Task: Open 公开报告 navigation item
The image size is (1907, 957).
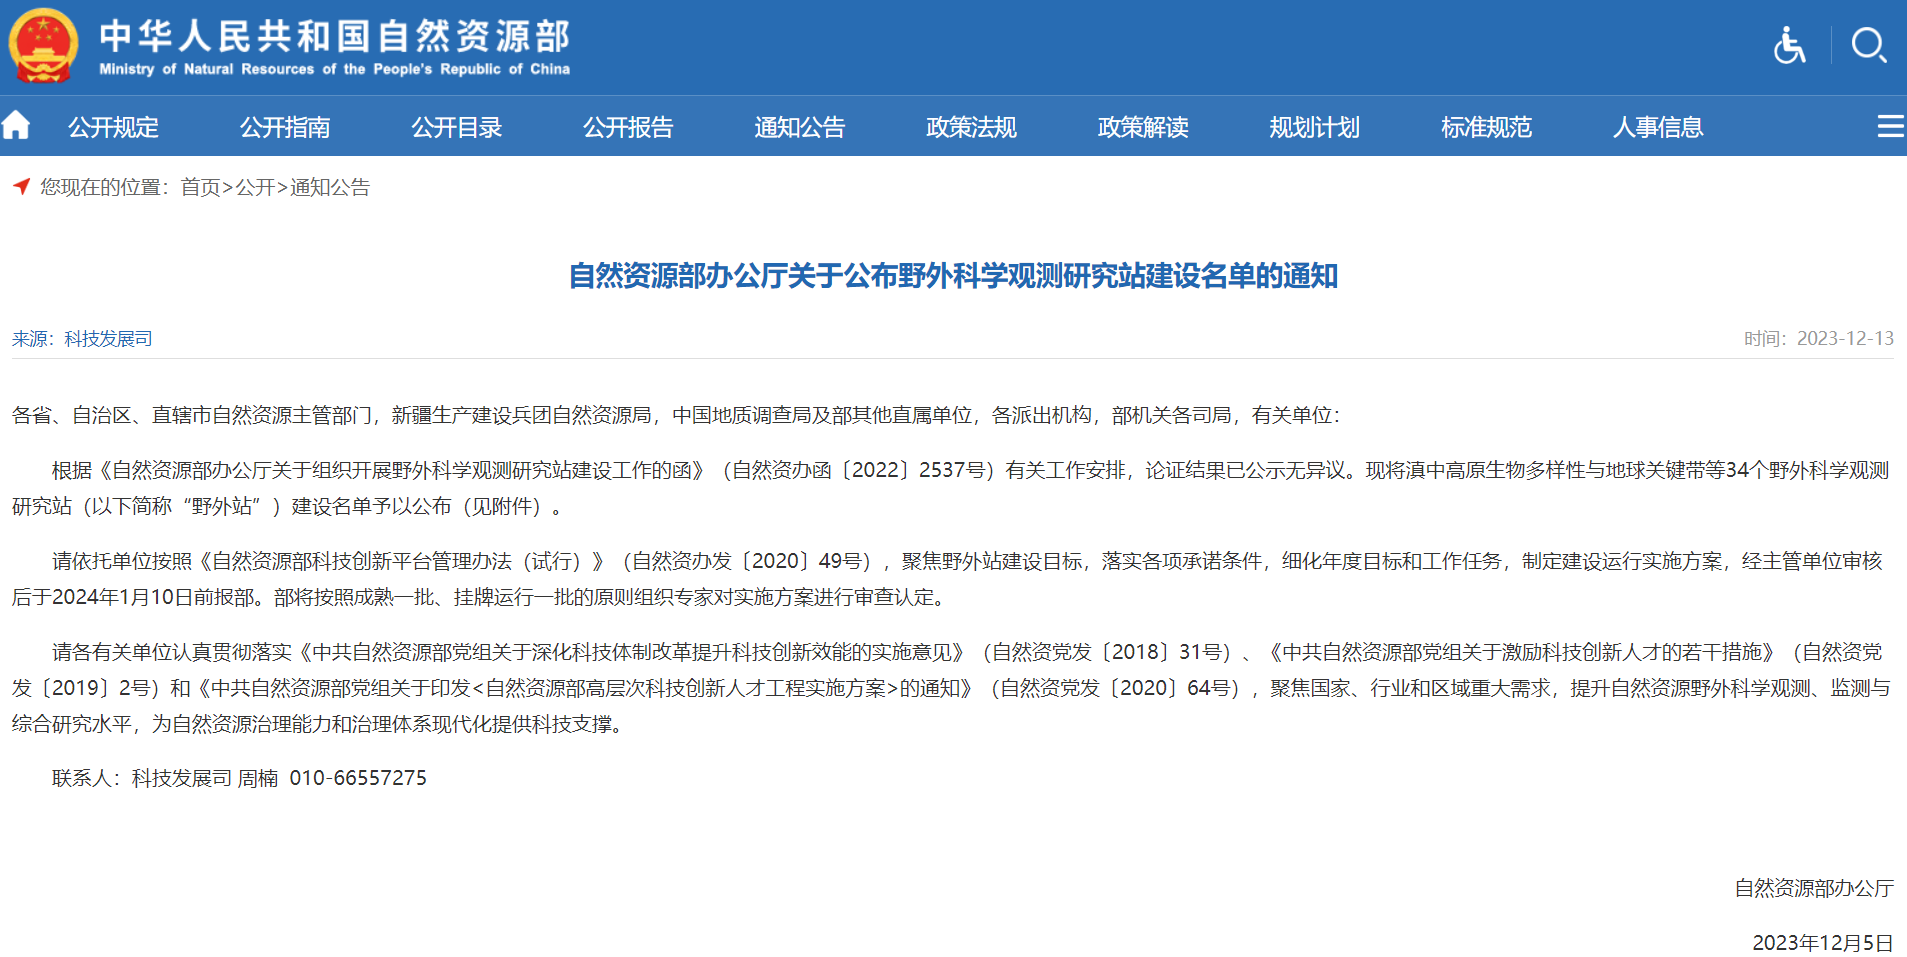Action: tap(628, 127)
